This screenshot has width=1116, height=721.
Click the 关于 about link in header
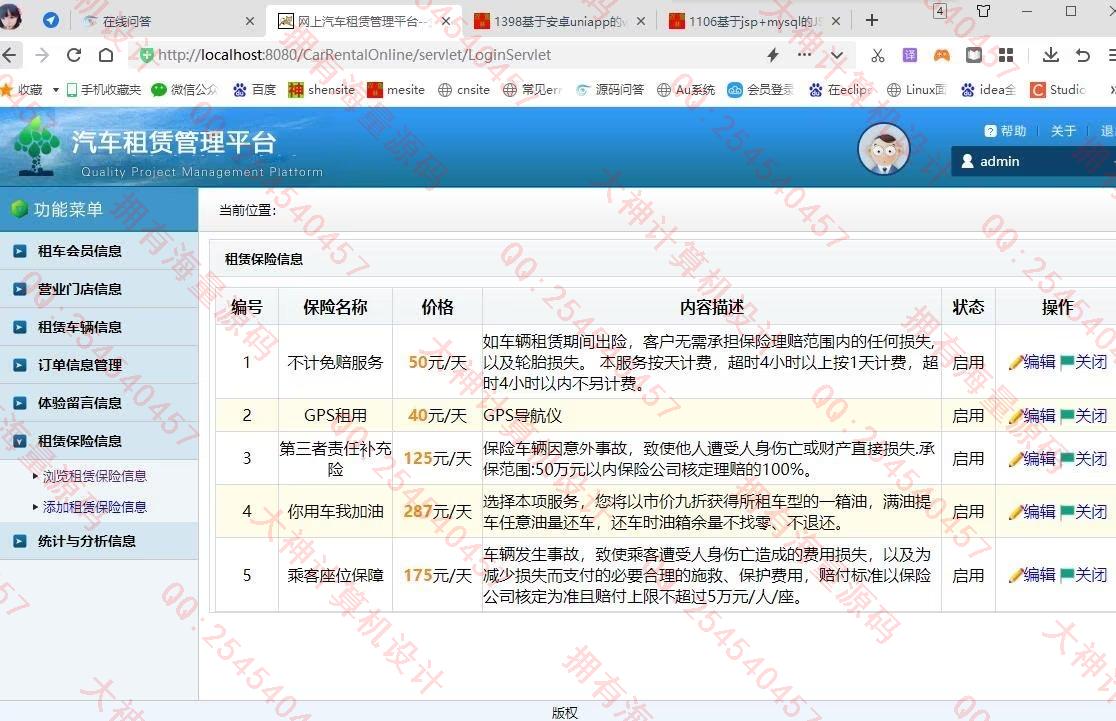click(1063, 131)
